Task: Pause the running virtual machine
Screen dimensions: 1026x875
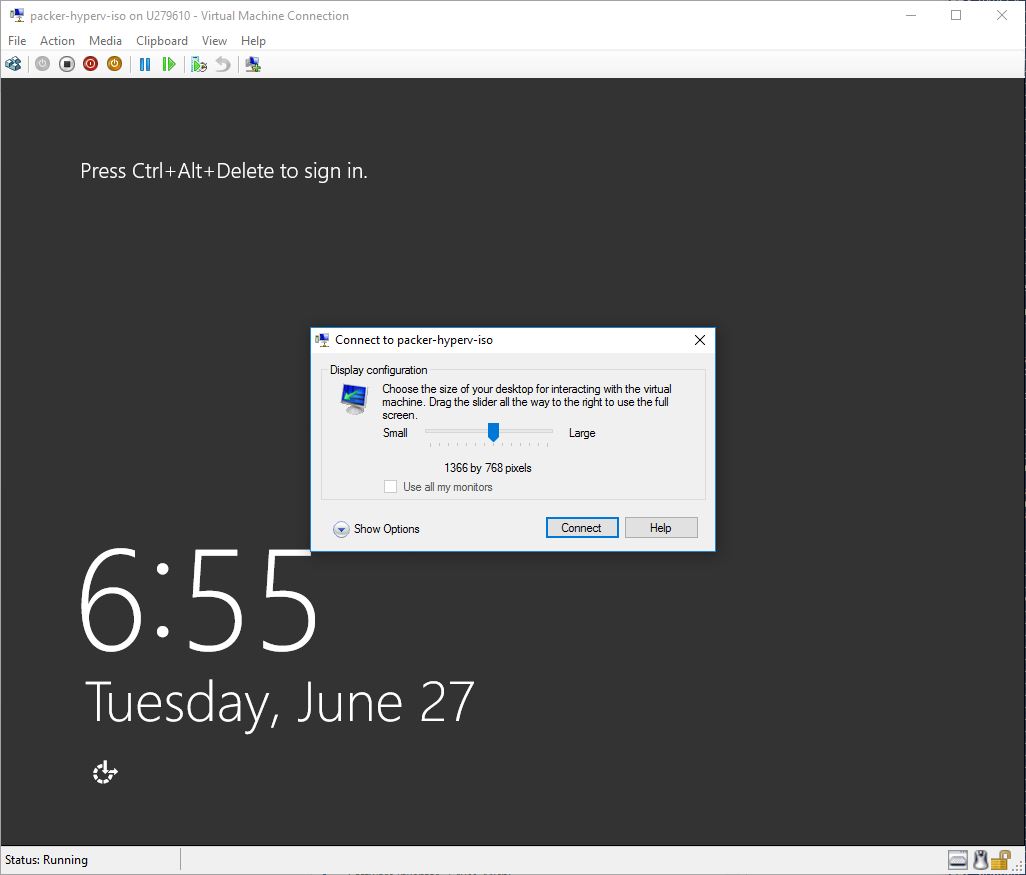Action: pos(144,63)
